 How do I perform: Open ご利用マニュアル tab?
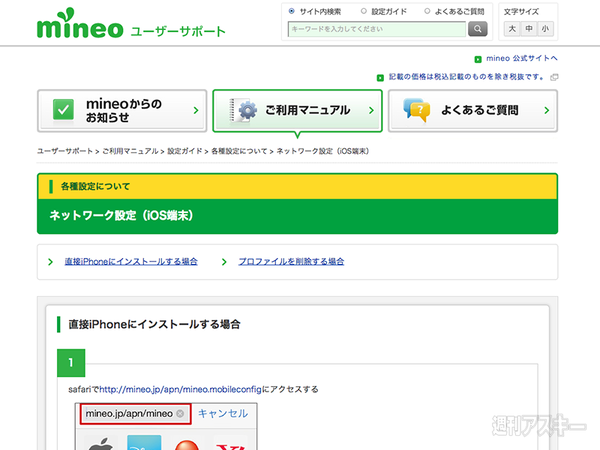tap(297, 111)
